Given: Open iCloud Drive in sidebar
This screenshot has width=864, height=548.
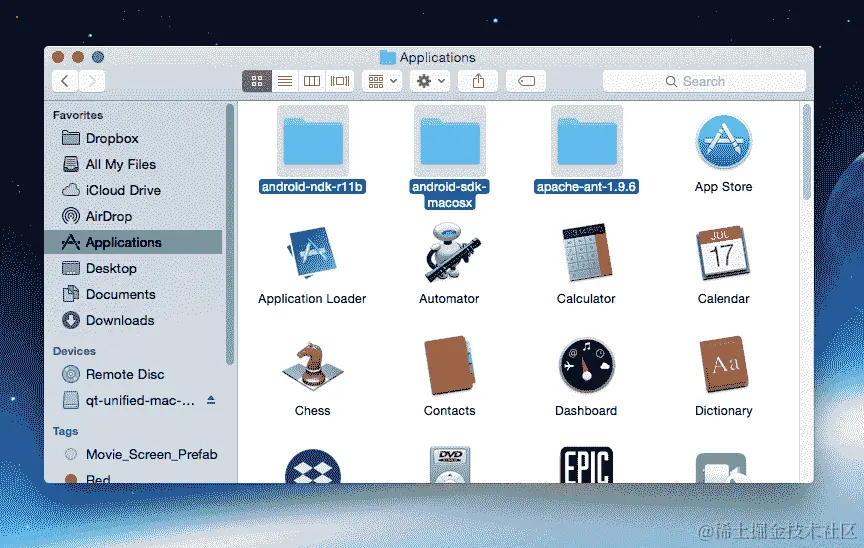Looking at the screenshot, I should [x=134, y=190].
